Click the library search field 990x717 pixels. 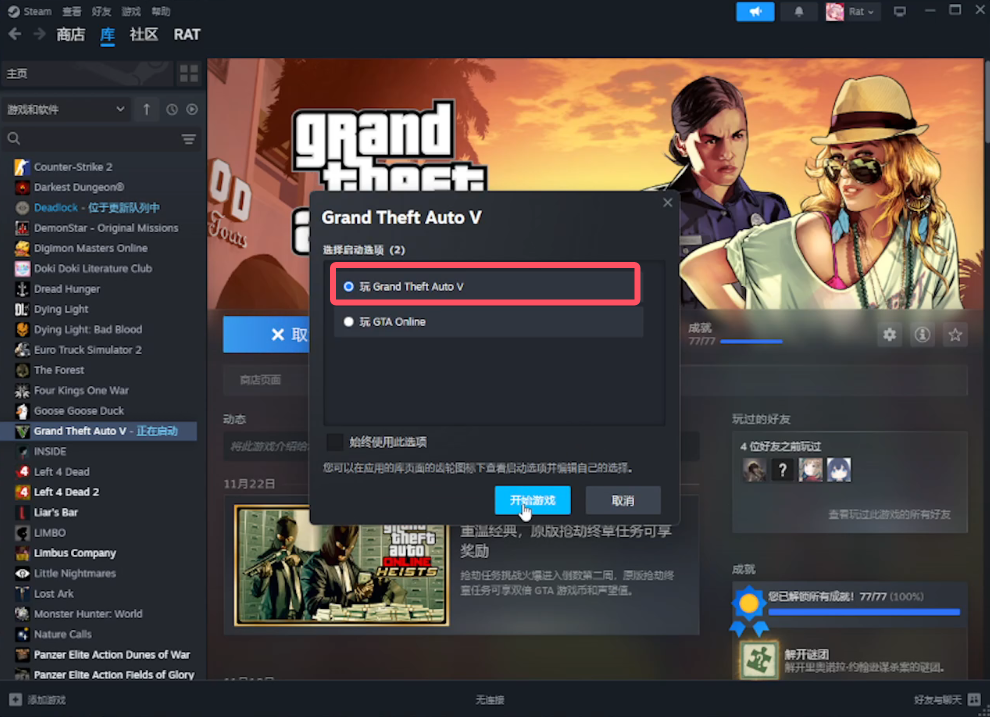pos(101,139)
